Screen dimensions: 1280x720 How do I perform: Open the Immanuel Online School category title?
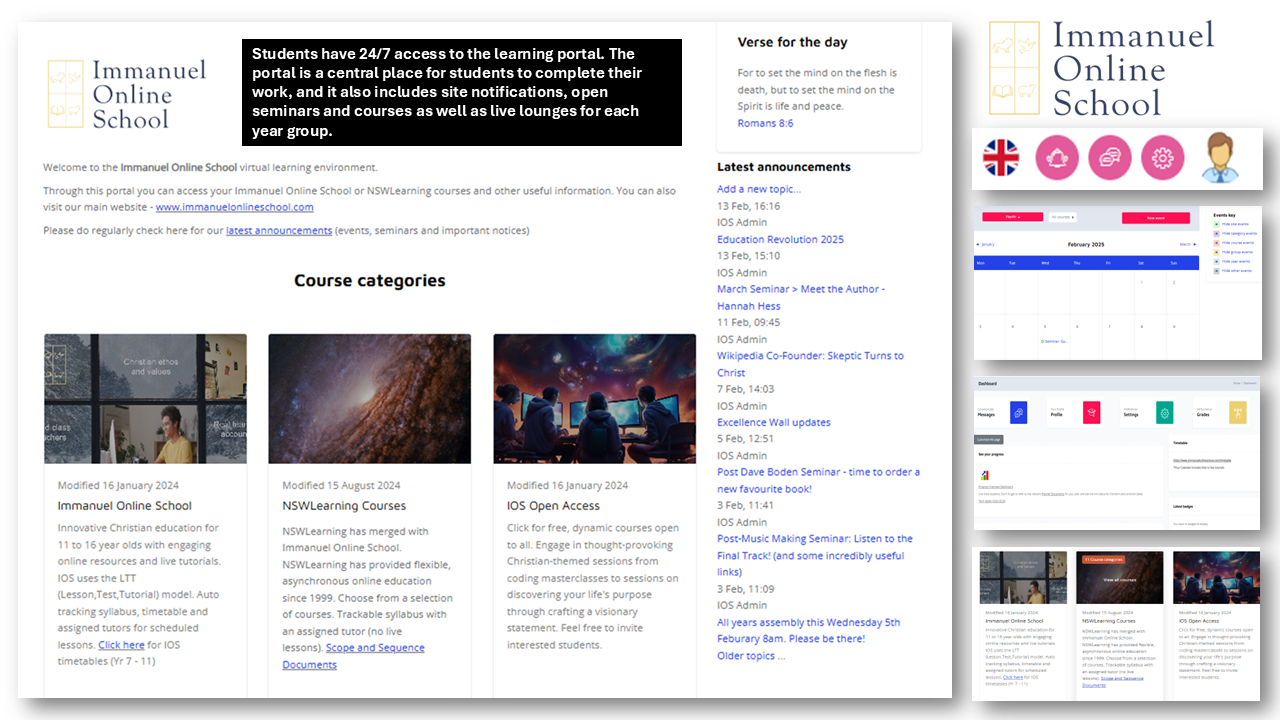(125, 506)
